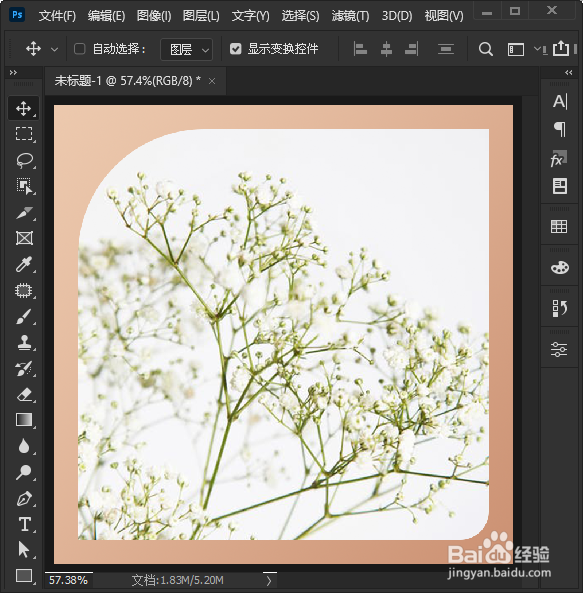Image resolution: width=583 pixels, height=593 pixels.
Task: Open the 文件(F) menu
Action: click(57, 16)
